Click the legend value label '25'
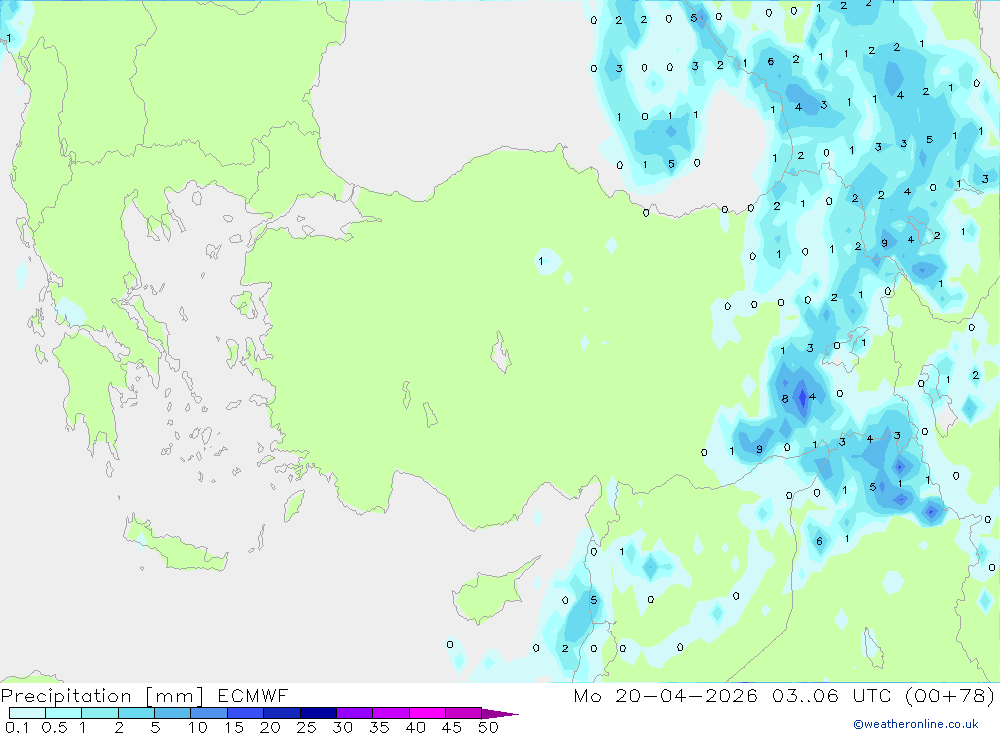 pos(307,727)
